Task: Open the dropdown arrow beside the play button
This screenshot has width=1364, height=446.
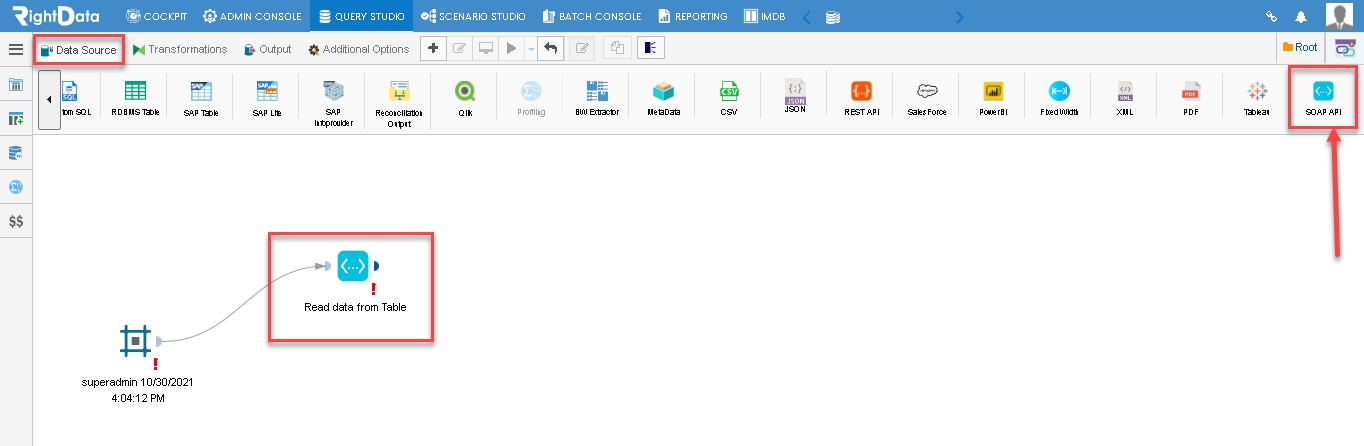Action: pos(531,49)
